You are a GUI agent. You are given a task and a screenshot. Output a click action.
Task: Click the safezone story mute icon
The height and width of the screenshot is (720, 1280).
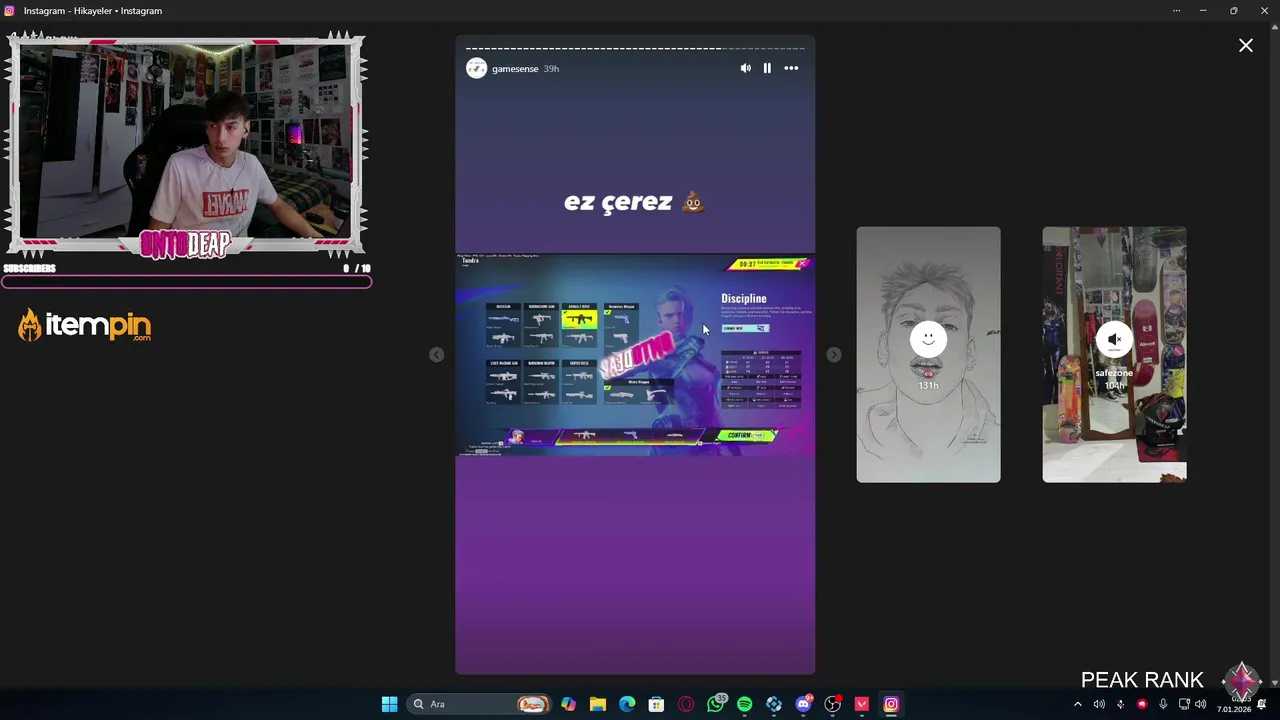tap(1114, 340)
